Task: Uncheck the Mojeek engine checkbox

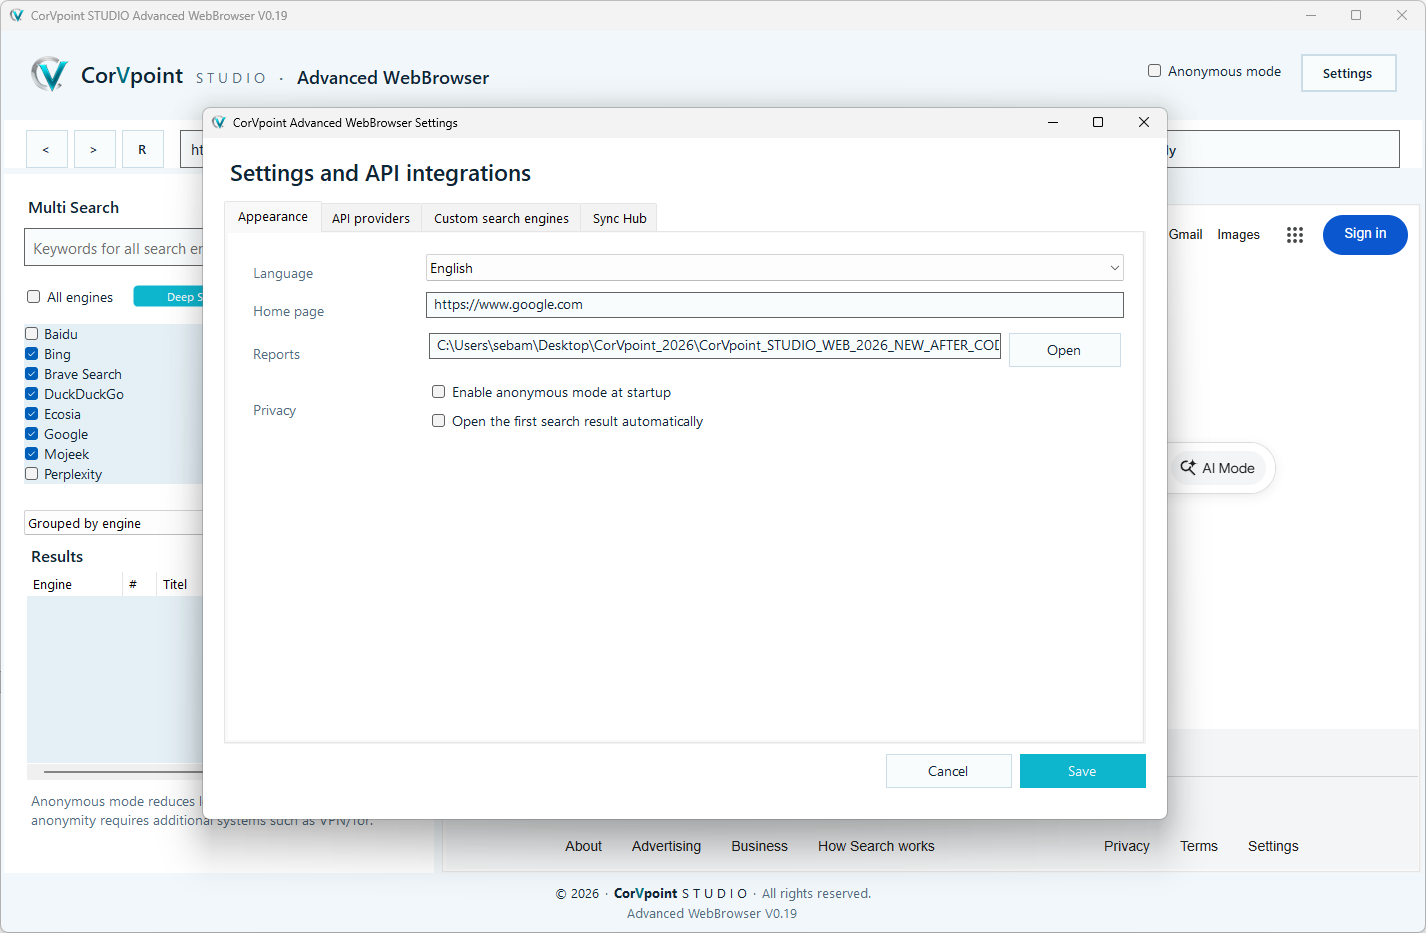Action: click(x=31, y=454)
